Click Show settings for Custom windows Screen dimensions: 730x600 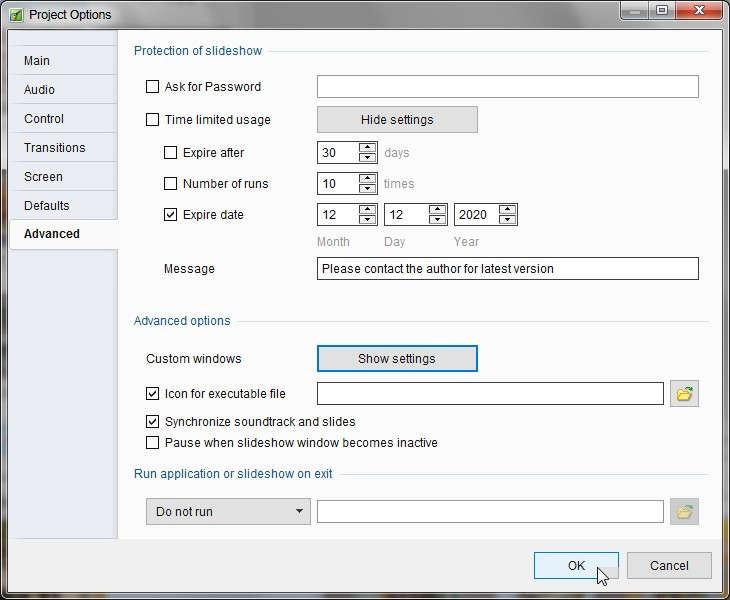pyautogui.click(x=397, y=358)
